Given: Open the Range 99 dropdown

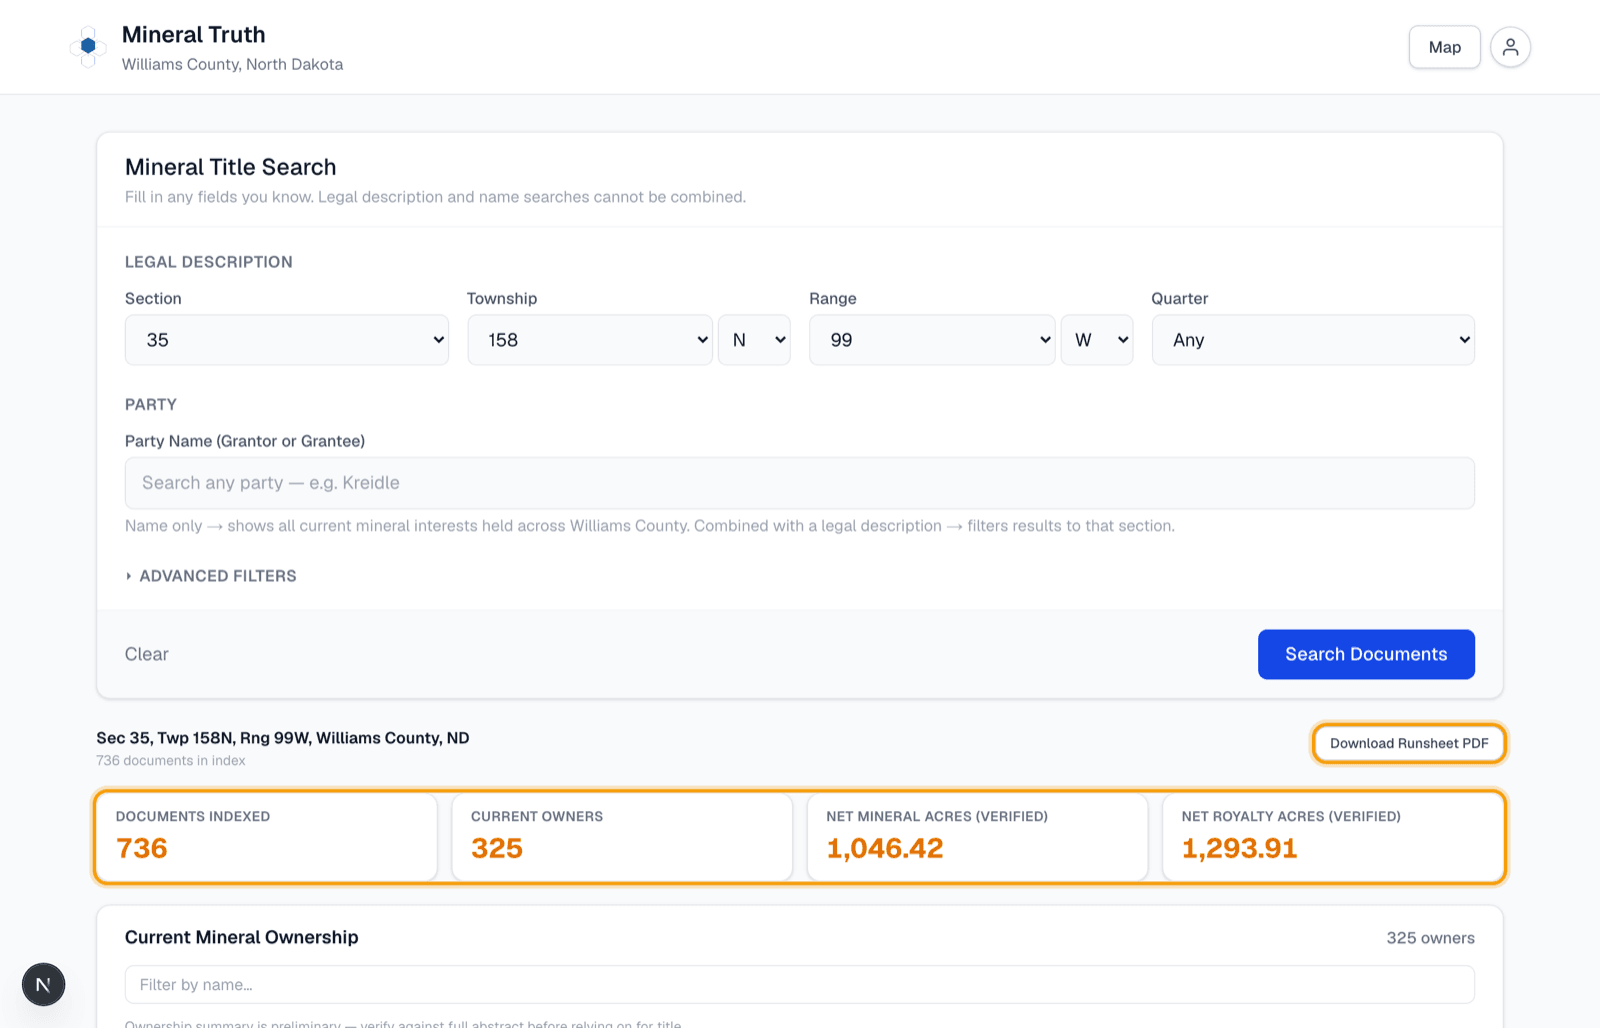Looking at the screenshot, I should (932, 340).
